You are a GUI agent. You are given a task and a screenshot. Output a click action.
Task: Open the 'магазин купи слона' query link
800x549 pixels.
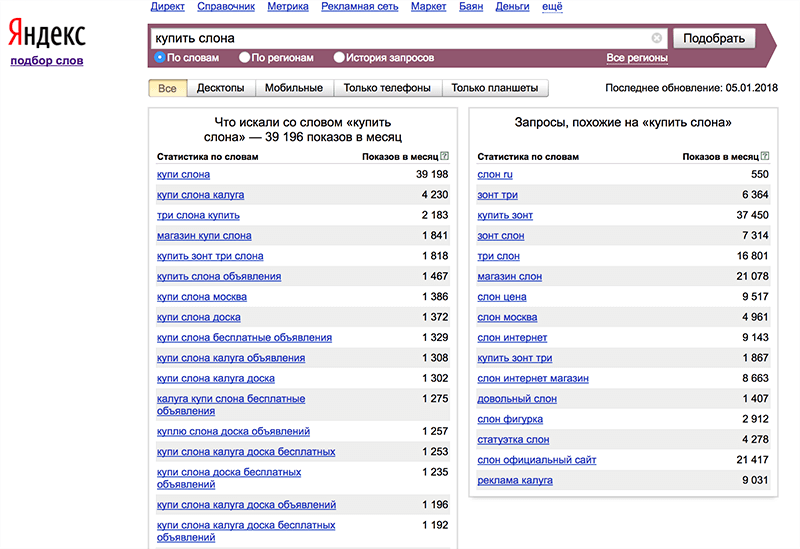pos(204,236)
